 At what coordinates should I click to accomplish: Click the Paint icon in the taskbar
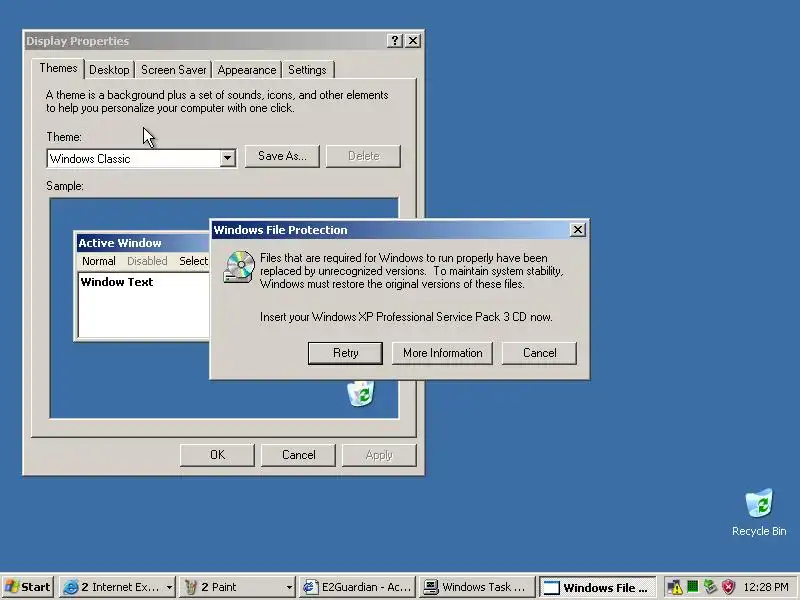[x=190, y=588]
